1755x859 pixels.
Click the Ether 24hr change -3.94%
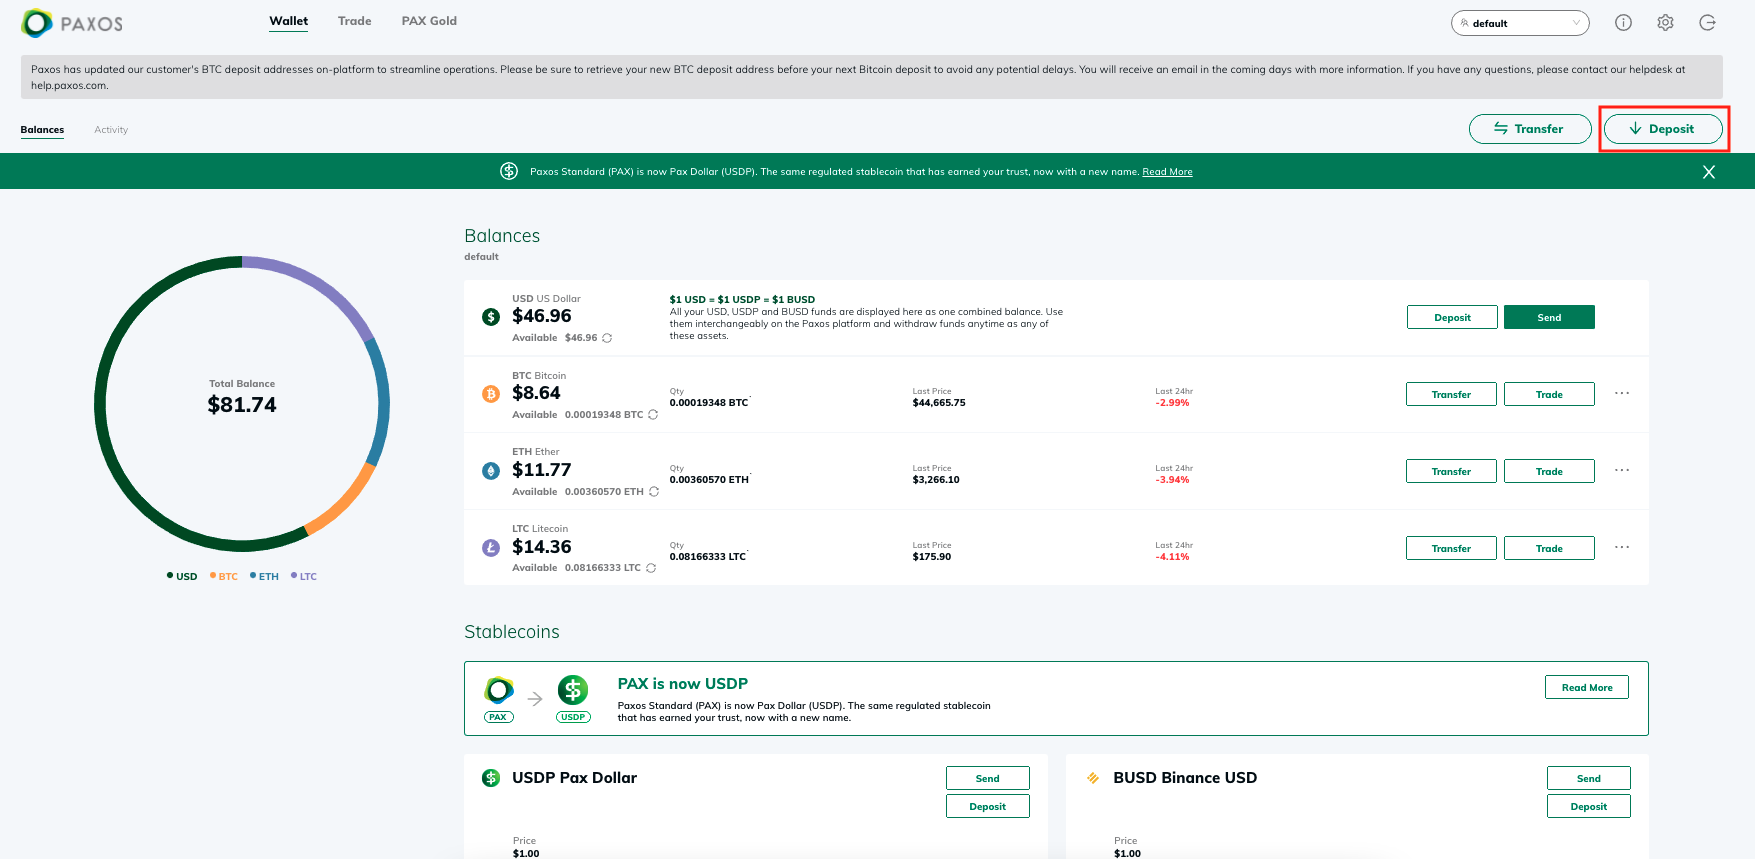click(x=1173, y=480)
